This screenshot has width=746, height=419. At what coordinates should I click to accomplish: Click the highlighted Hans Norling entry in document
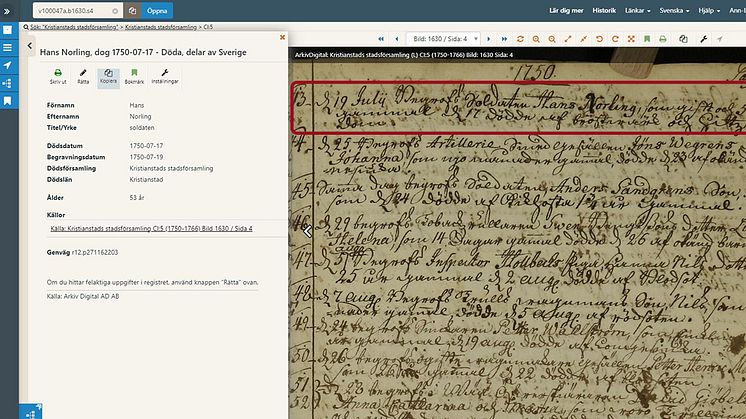[x=518, y=108]
